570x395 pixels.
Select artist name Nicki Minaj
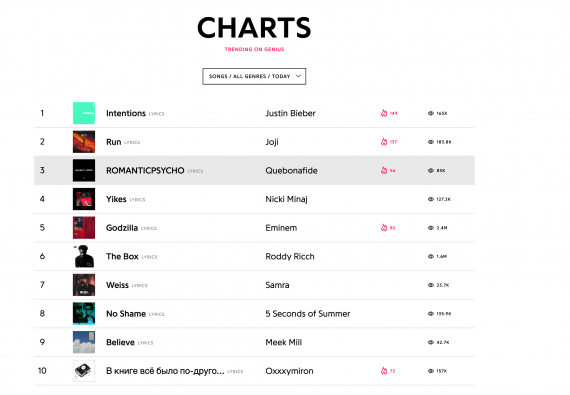point(286,199)
